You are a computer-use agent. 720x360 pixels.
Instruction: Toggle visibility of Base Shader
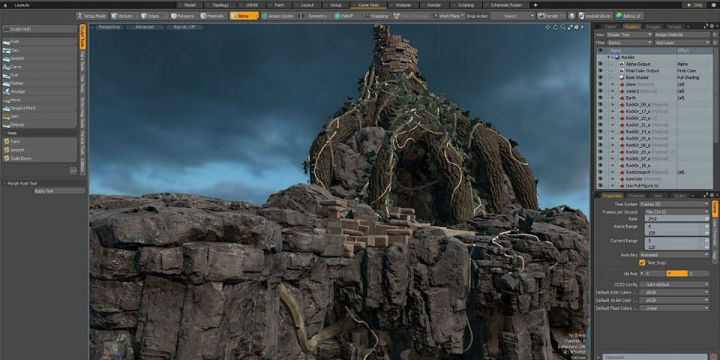(600, 78)
